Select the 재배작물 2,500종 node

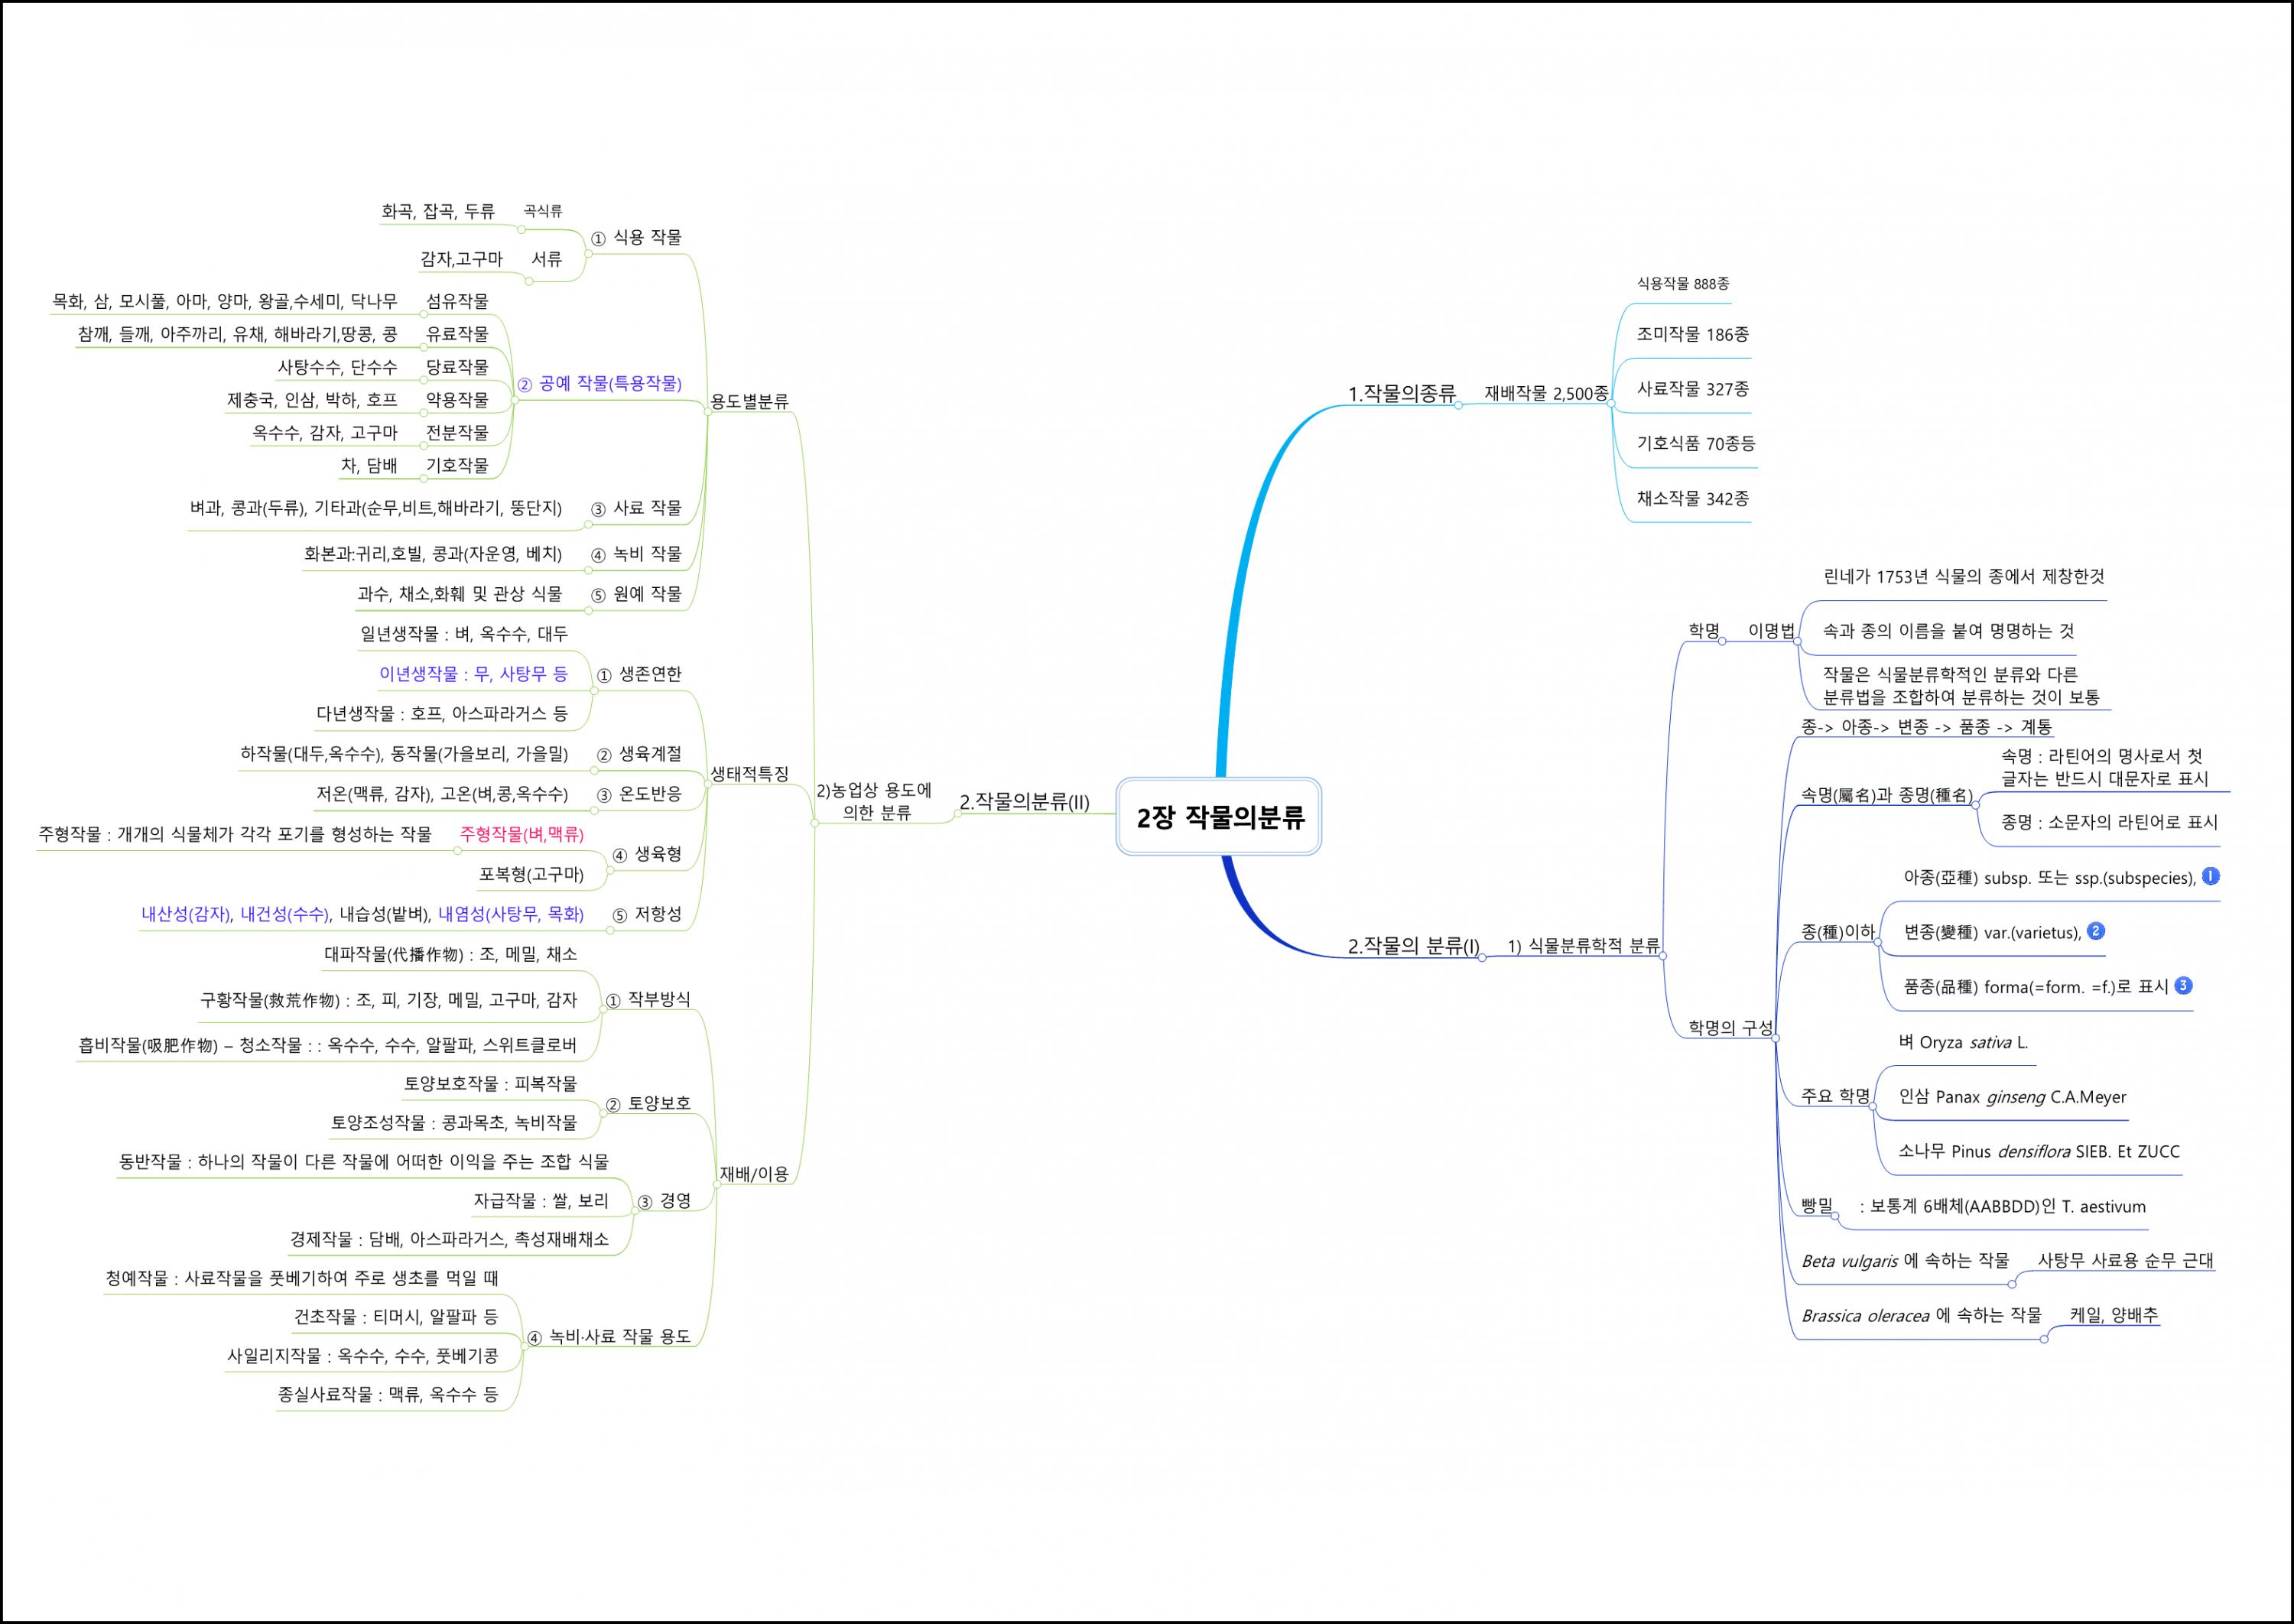(x=1546, y=393)
